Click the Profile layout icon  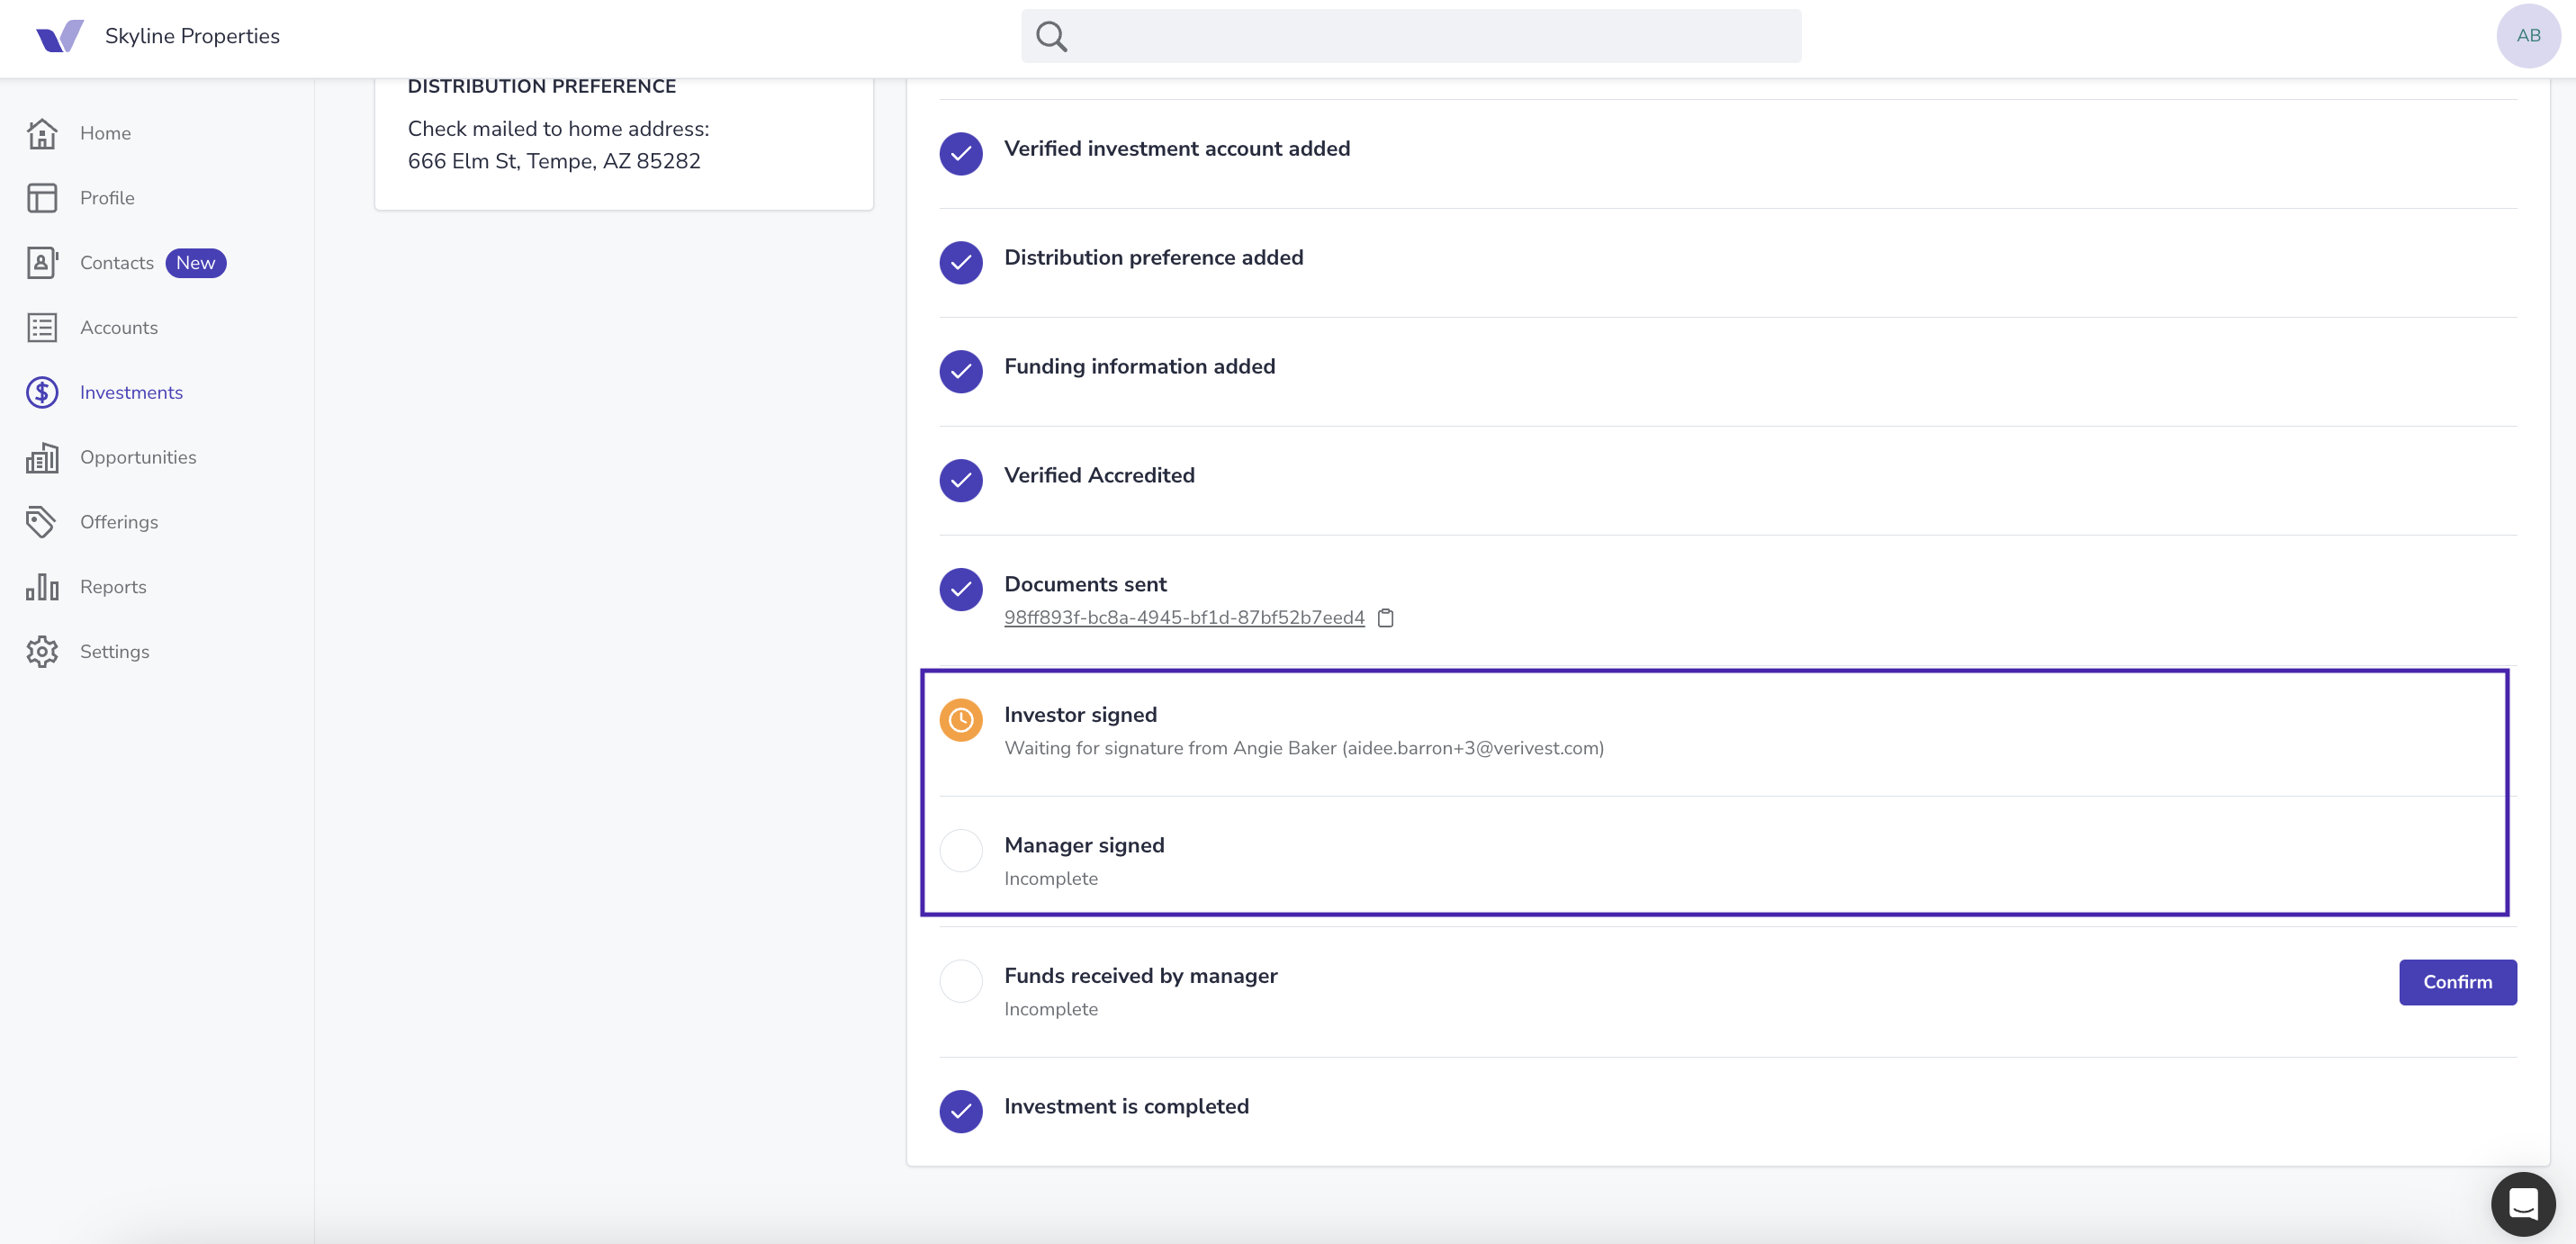tap(42, 198)
